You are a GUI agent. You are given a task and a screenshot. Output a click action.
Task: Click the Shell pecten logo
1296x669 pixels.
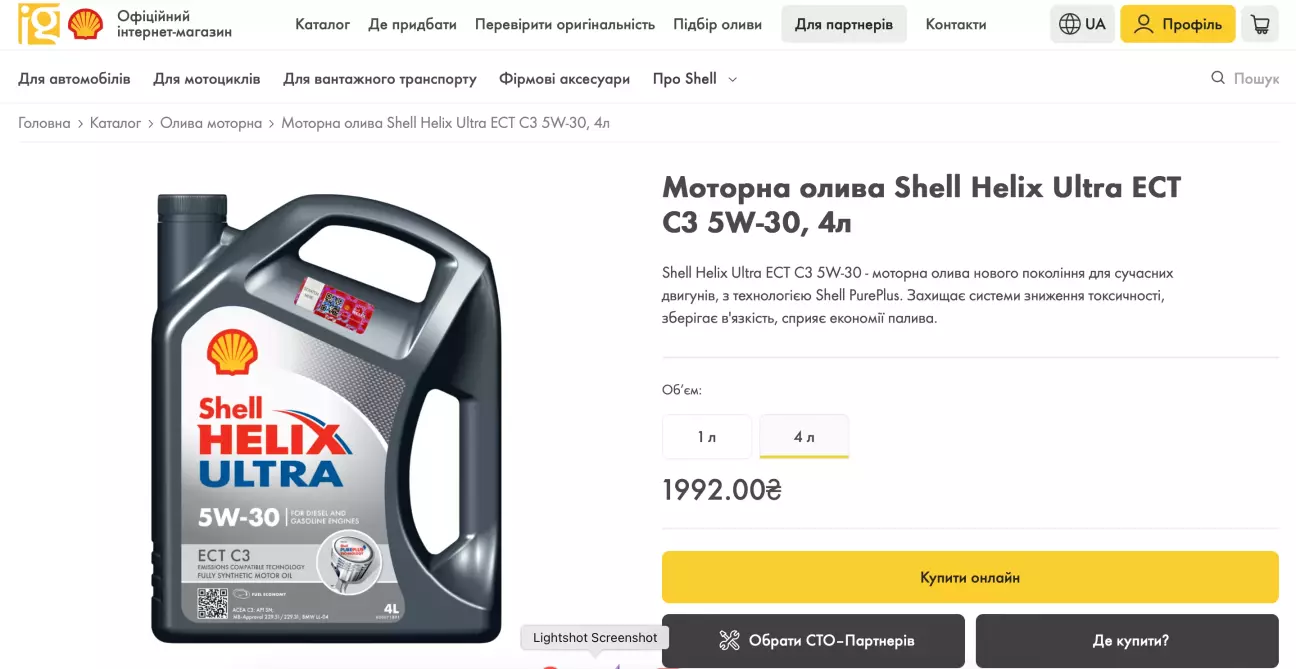(86, 24)
